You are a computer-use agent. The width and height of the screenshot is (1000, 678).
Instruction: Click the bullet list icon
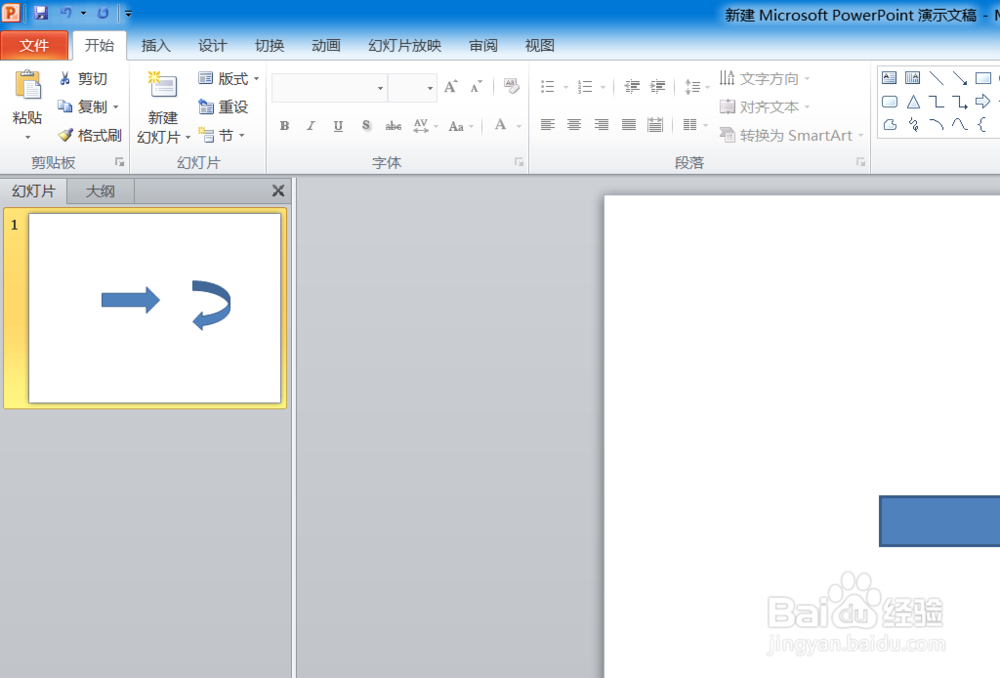(x=548, y=87)
